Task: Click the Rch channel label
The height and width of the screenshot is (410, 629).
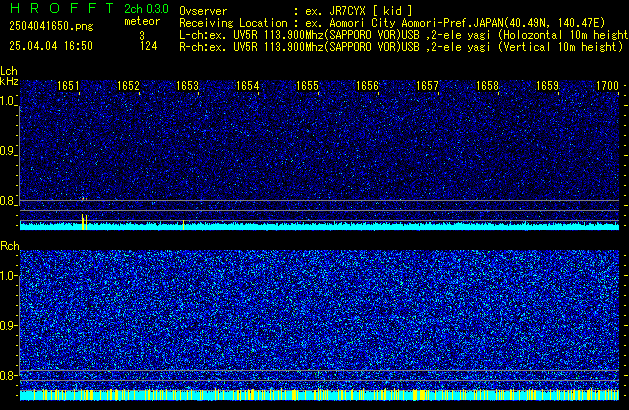Action: pos(10,246)
